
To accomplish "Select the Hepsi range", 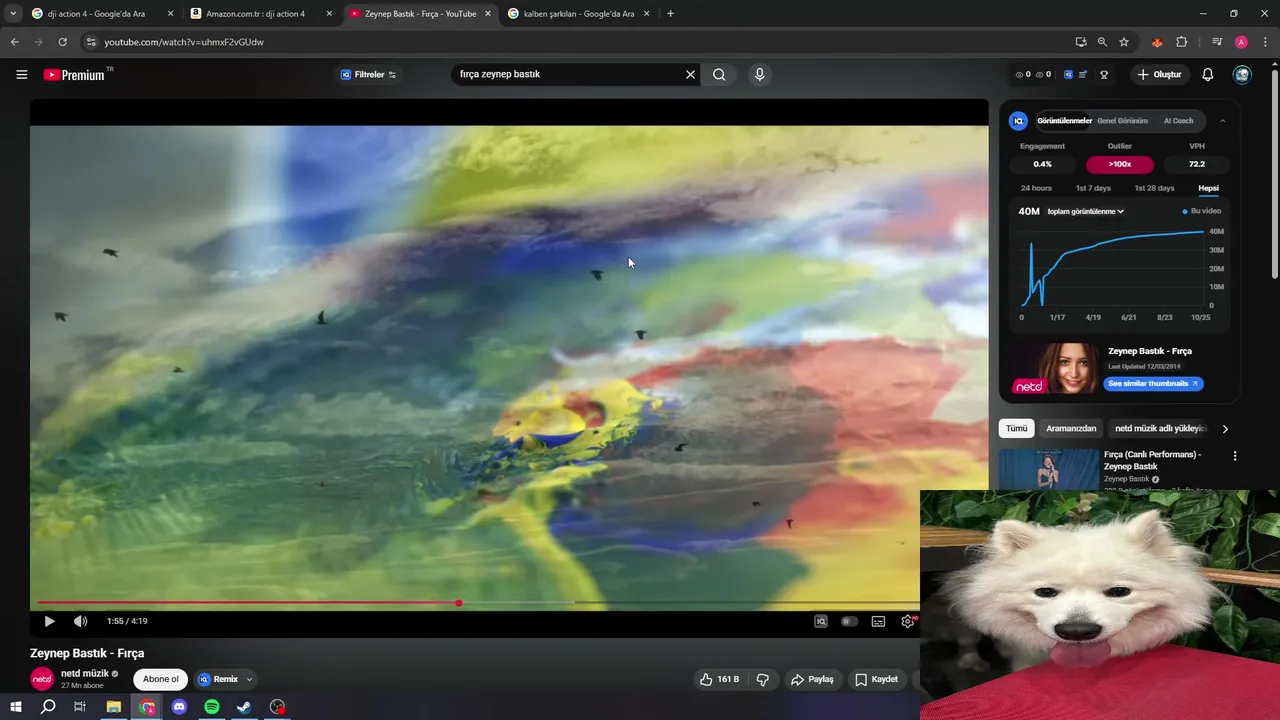I will pyautogui.click(x=1208, y=188).
